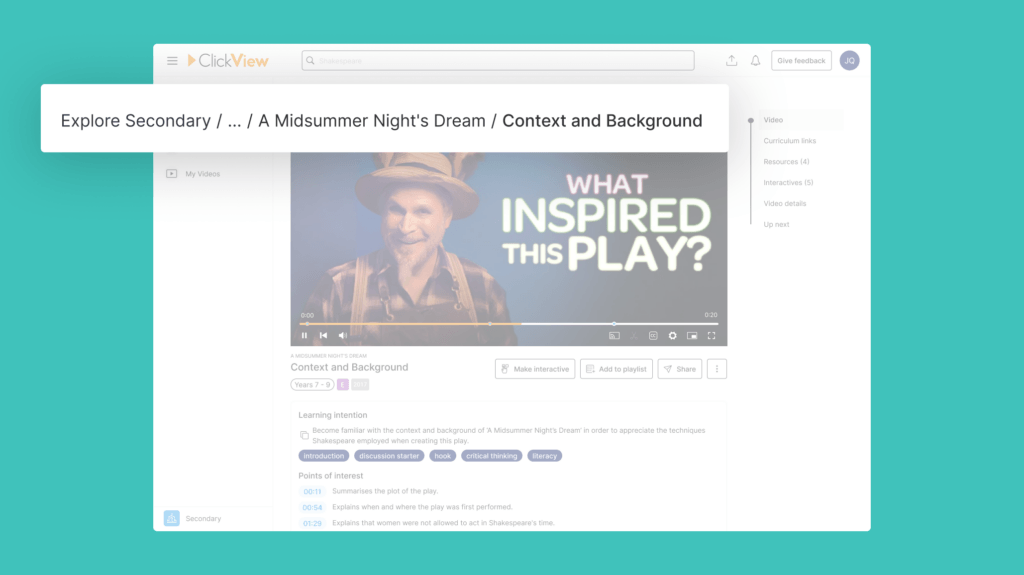Image resolution: width=1024 pixels, height=575 pixels.
Task: Click the Add to playlist button
Action: pos(616,369)
